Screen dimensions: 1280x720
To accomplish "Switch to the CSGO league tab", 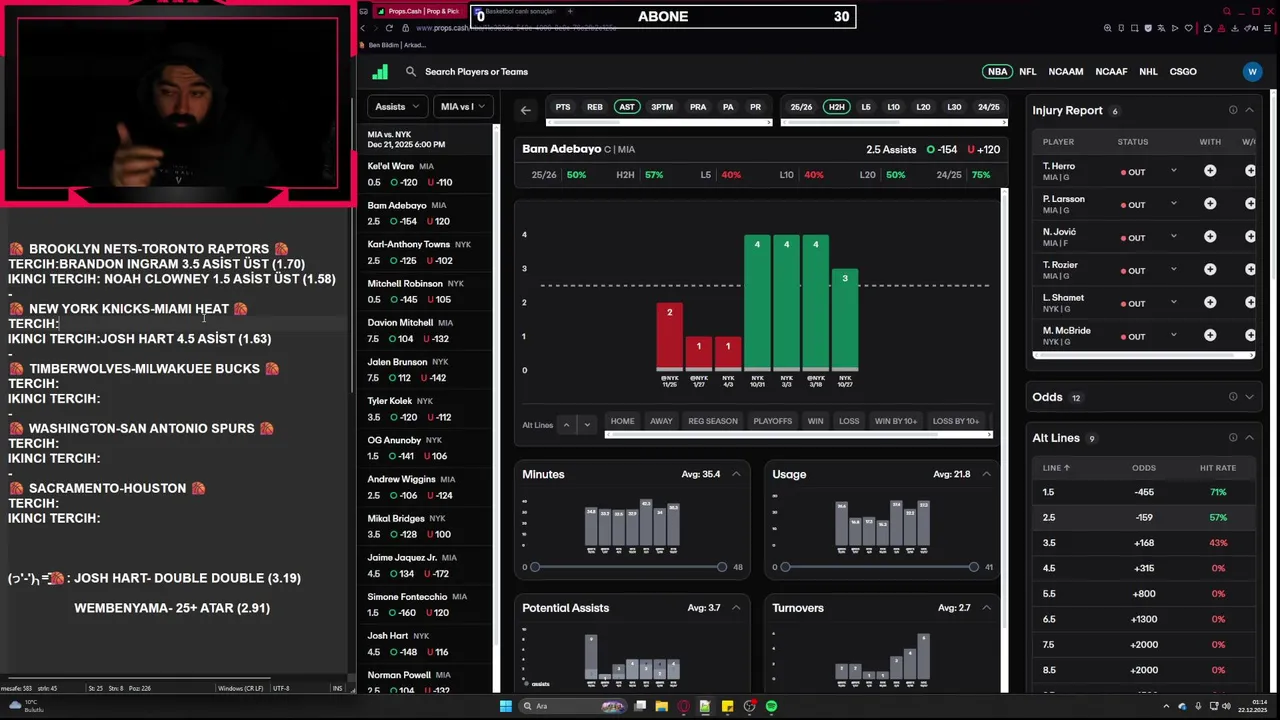I will (1183, 72).
